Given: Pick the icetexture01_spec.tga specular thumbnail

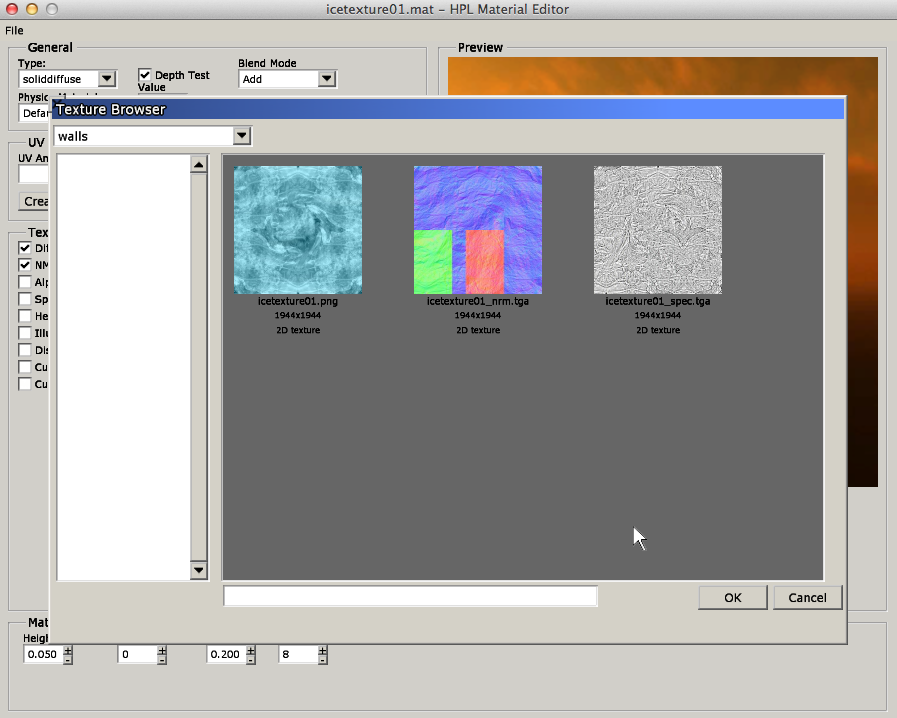Looking at the screenshot, I should 658,230.
